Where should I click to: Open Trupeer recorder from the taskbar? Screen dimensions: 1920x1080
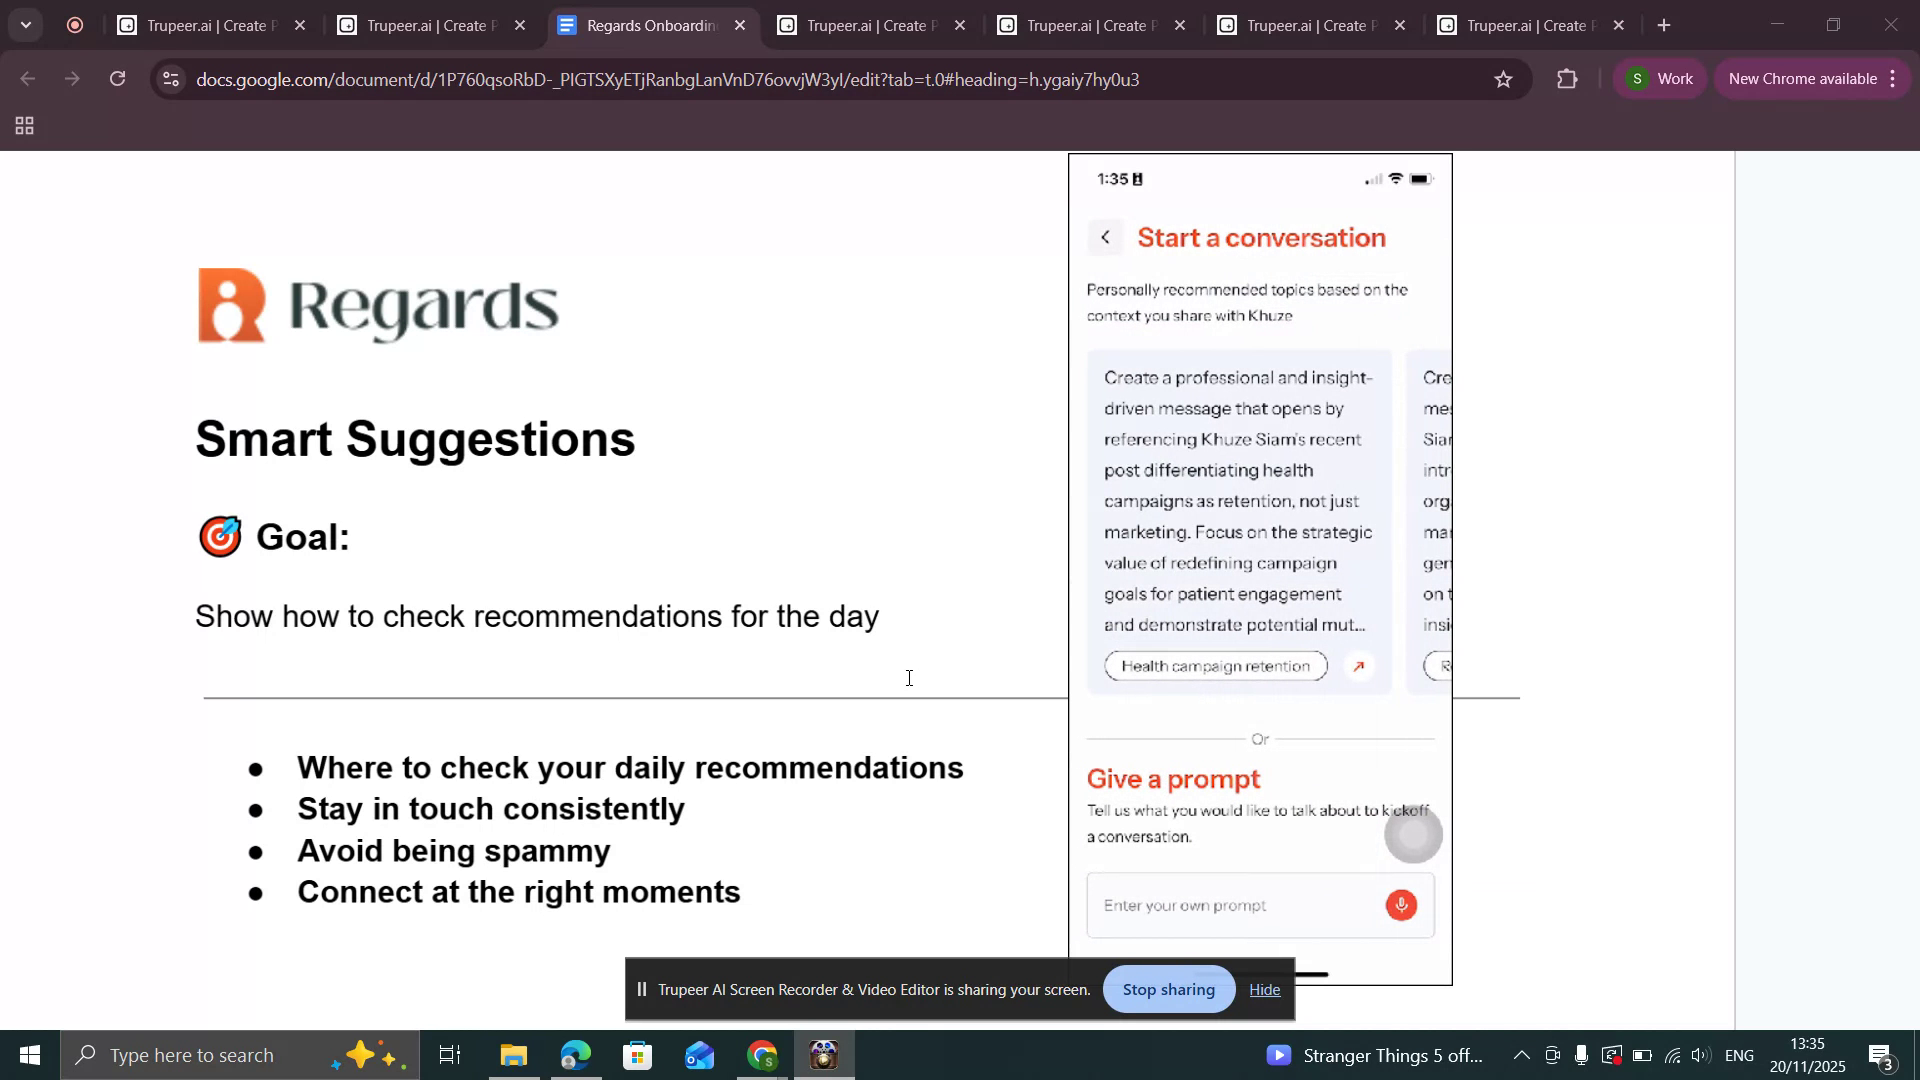(822, 1054)
